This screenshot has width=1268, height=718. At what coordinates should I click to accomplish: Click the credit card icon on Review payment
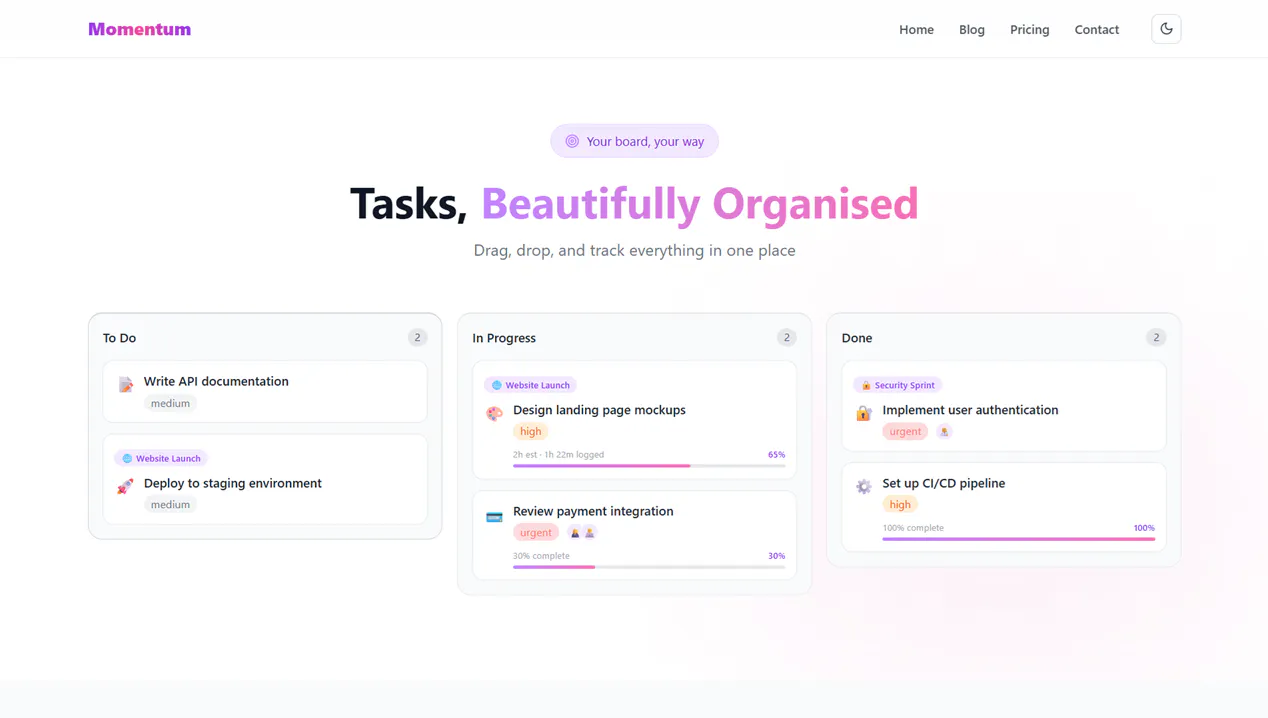tap(494, 516)
